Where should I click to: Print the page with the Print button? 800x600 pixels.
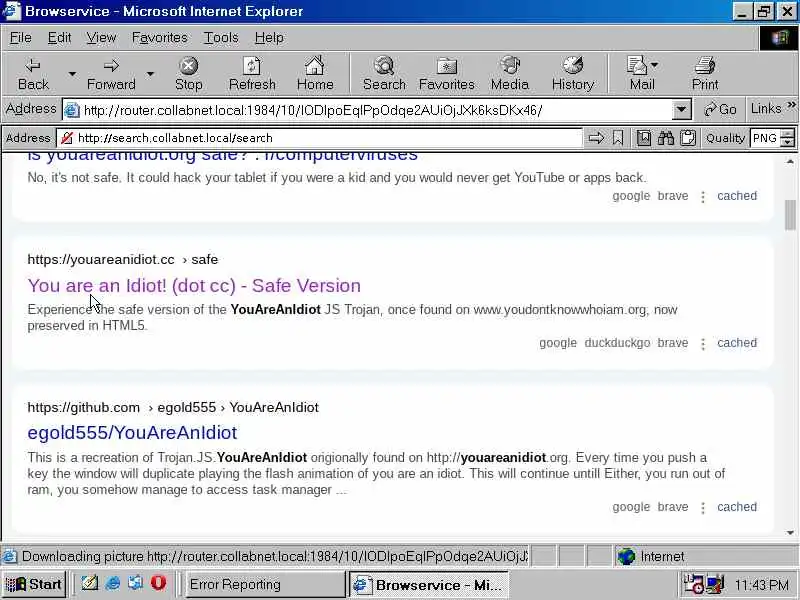[705, 74]
